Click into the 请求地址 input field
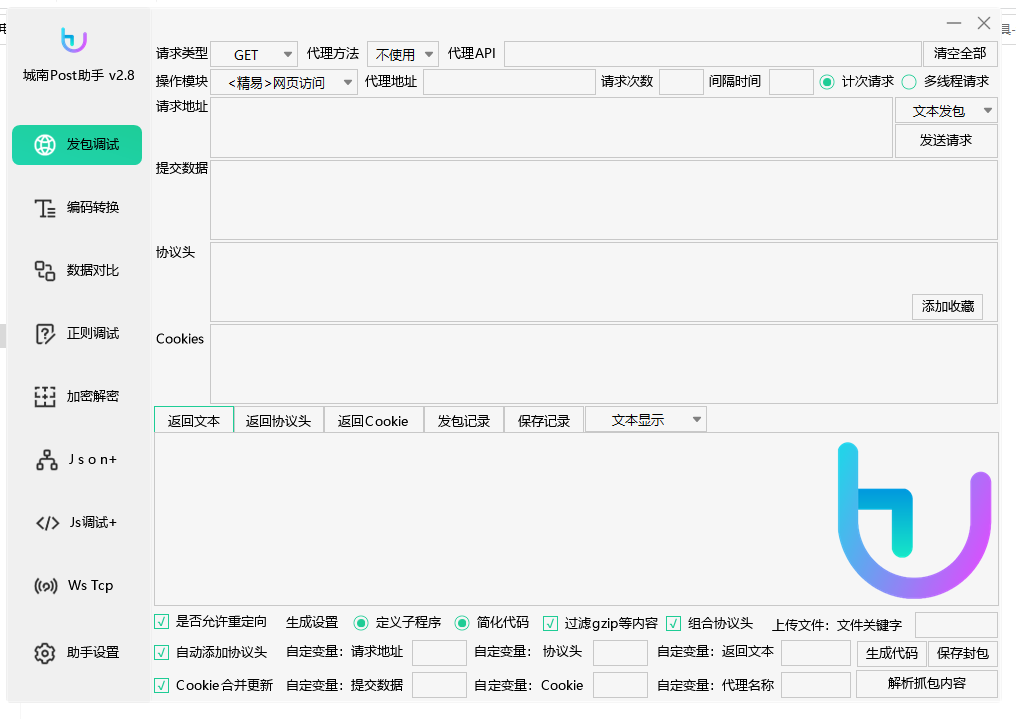Viewport: 1016px width, 719px height. 550,127
